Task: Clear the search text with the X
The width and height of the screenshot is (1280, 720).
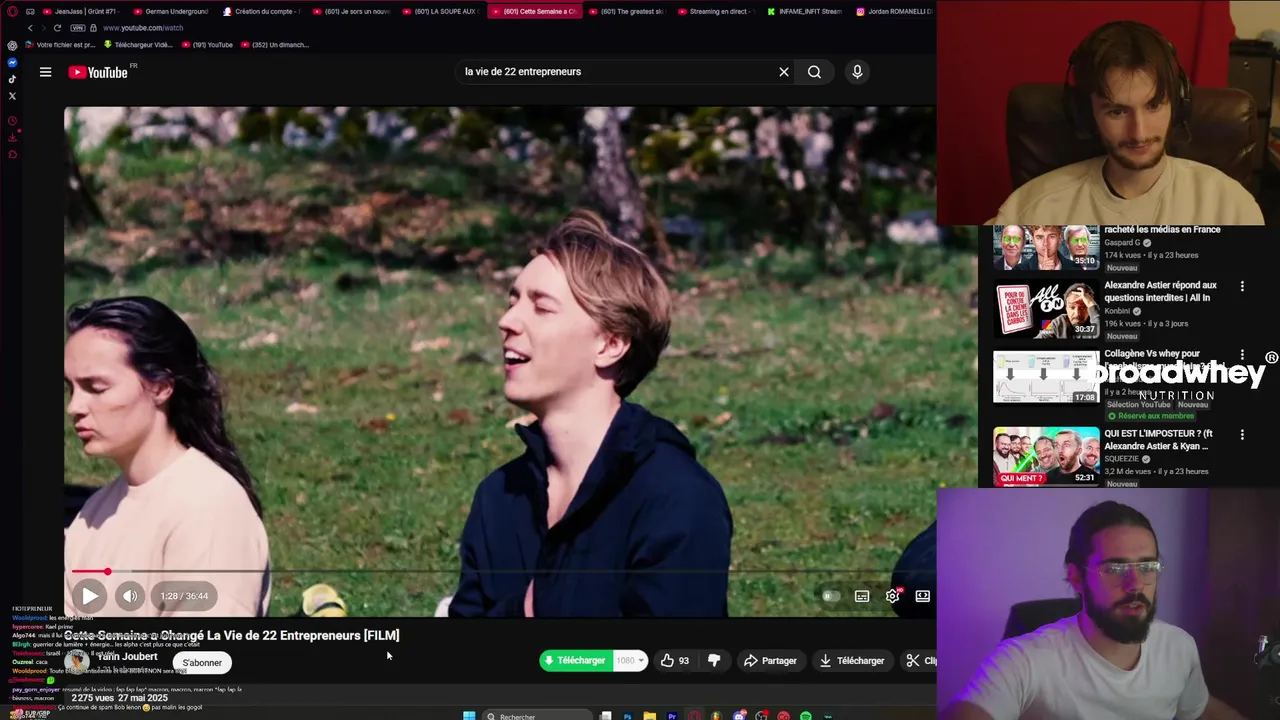Action: [784, 72]
